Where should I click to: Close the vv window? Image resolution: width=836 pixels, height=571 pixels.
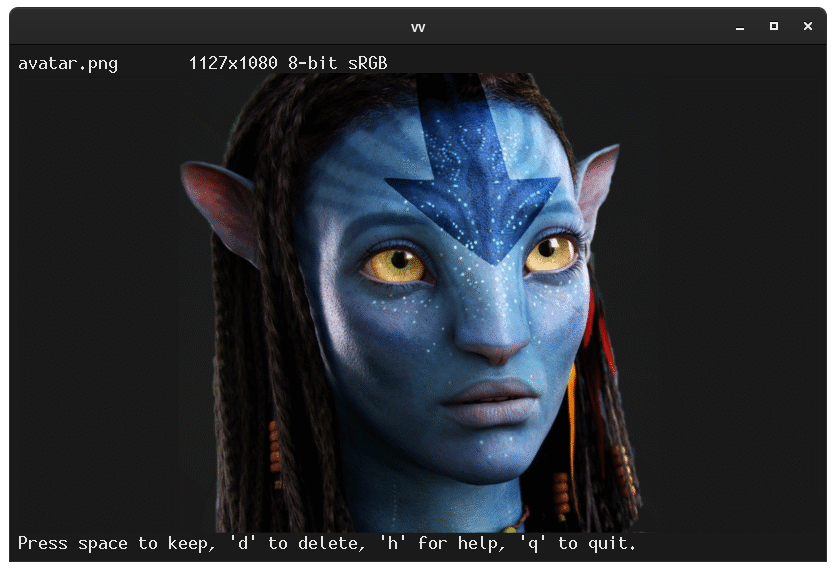(x=808, y=26)
